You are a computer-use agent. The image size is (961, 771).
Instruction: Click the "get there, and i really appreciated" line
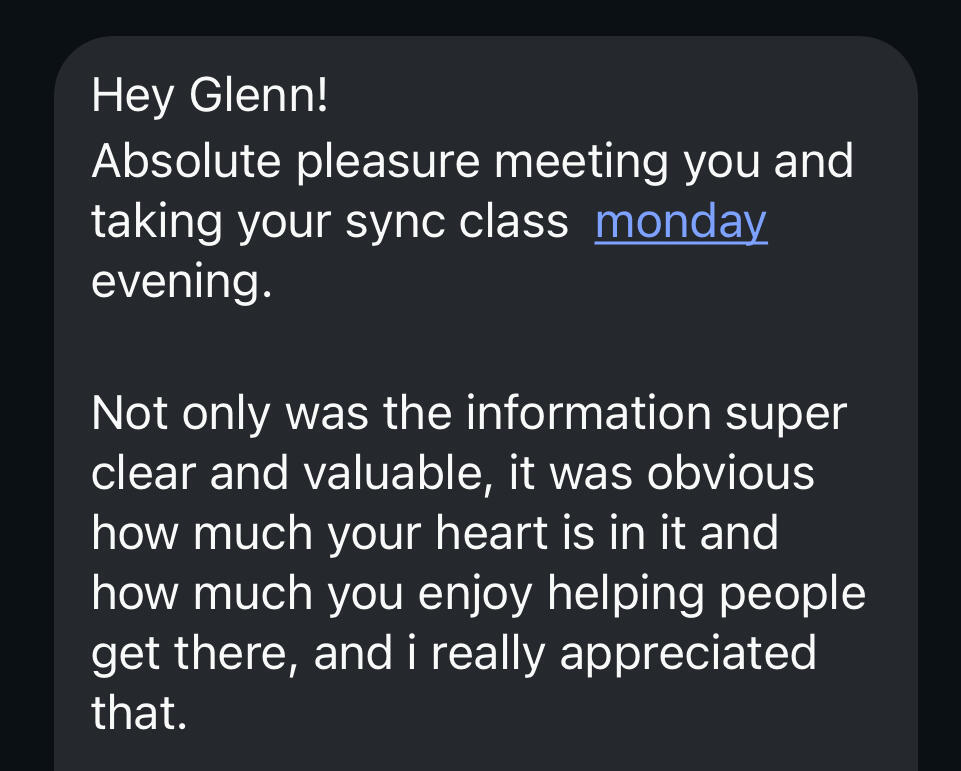tap(453, 654)
